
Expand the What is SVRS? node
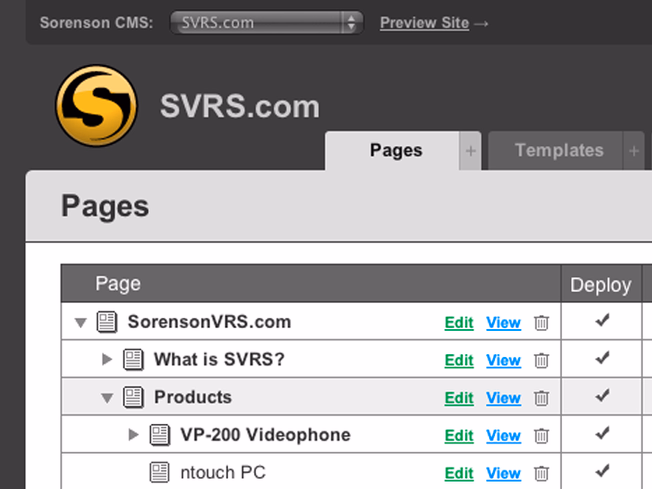[107, 359]
